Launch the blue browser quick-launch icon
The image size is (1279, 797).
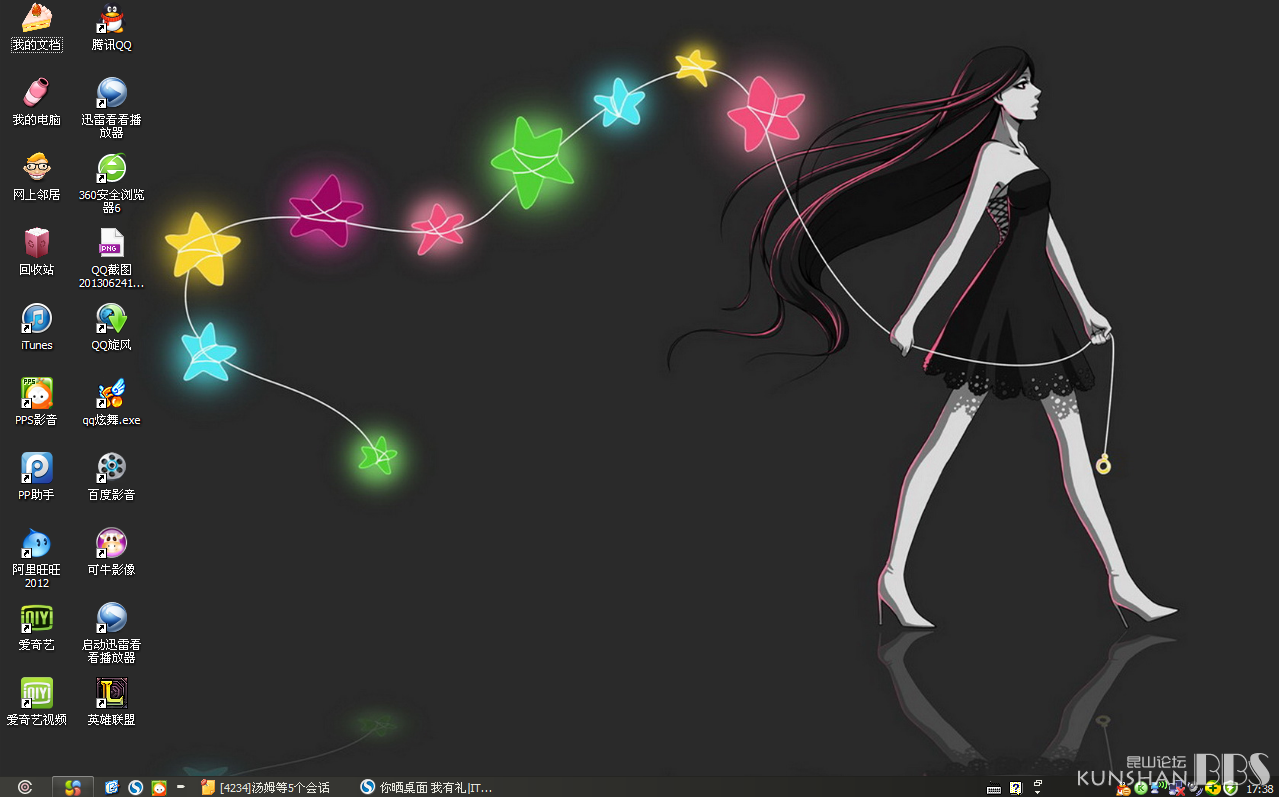tap(112, 787)
